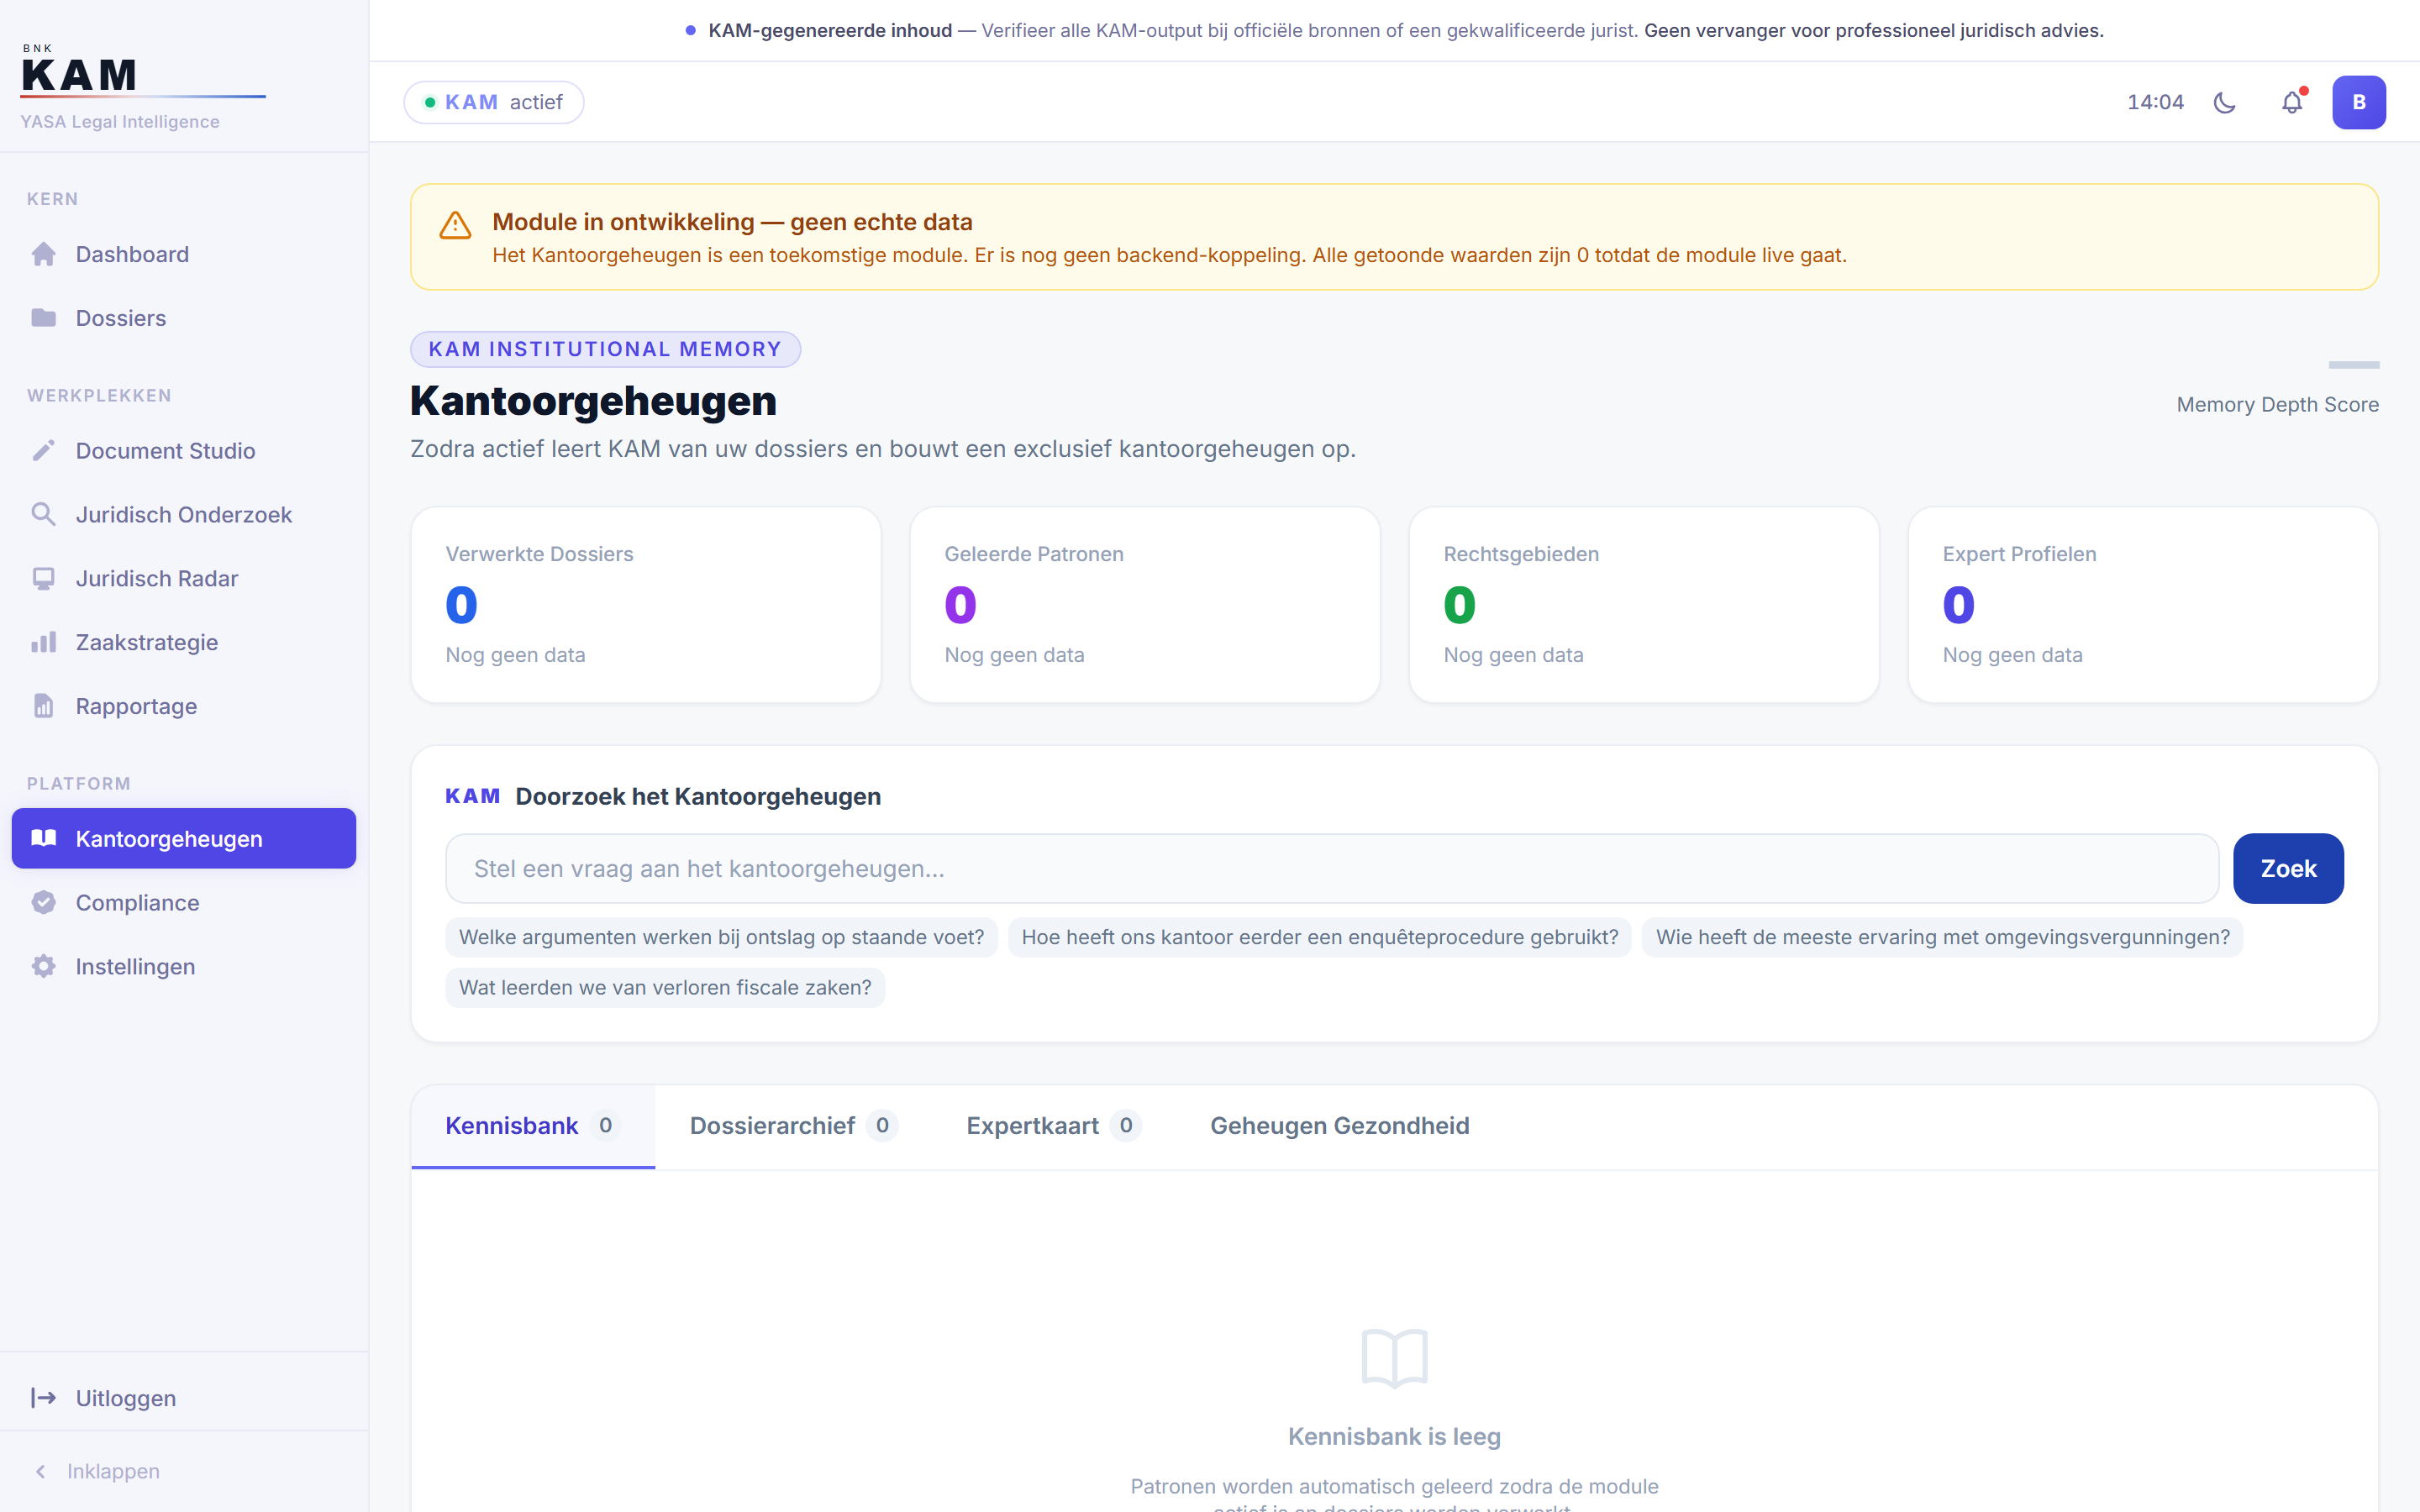
Task: Click the Juridisch Onderzoek magnifier icon
Action: click(43, 514)
